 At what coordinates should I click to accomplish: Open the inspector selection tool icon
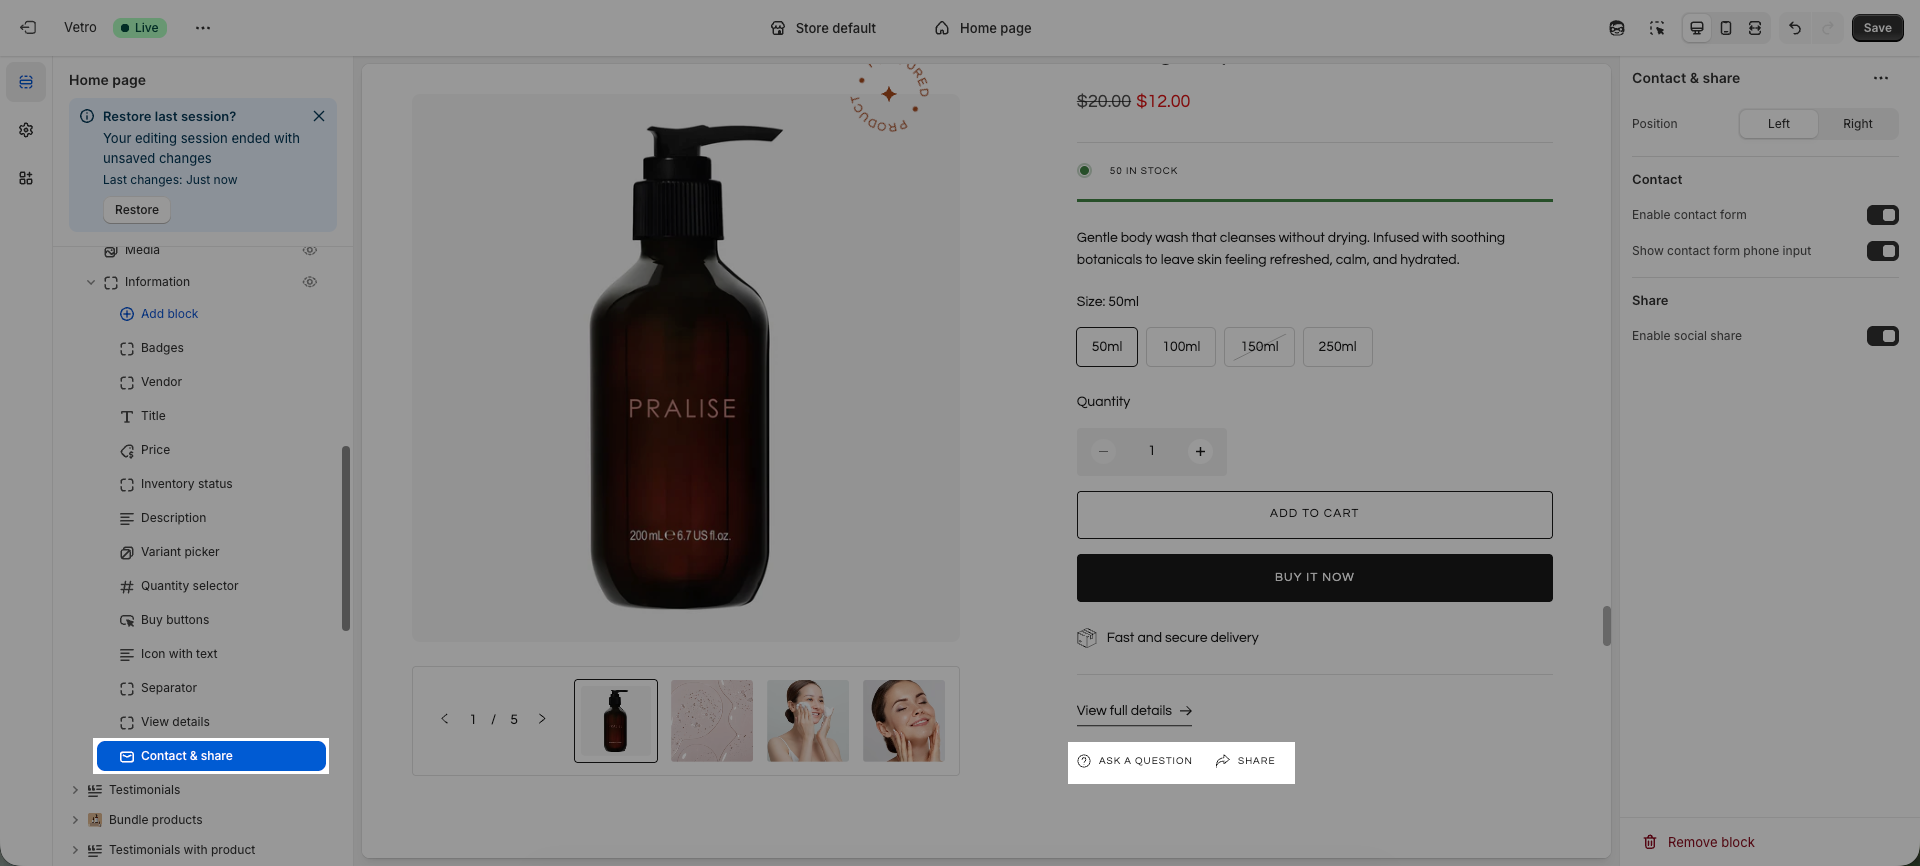[1657, 28]
